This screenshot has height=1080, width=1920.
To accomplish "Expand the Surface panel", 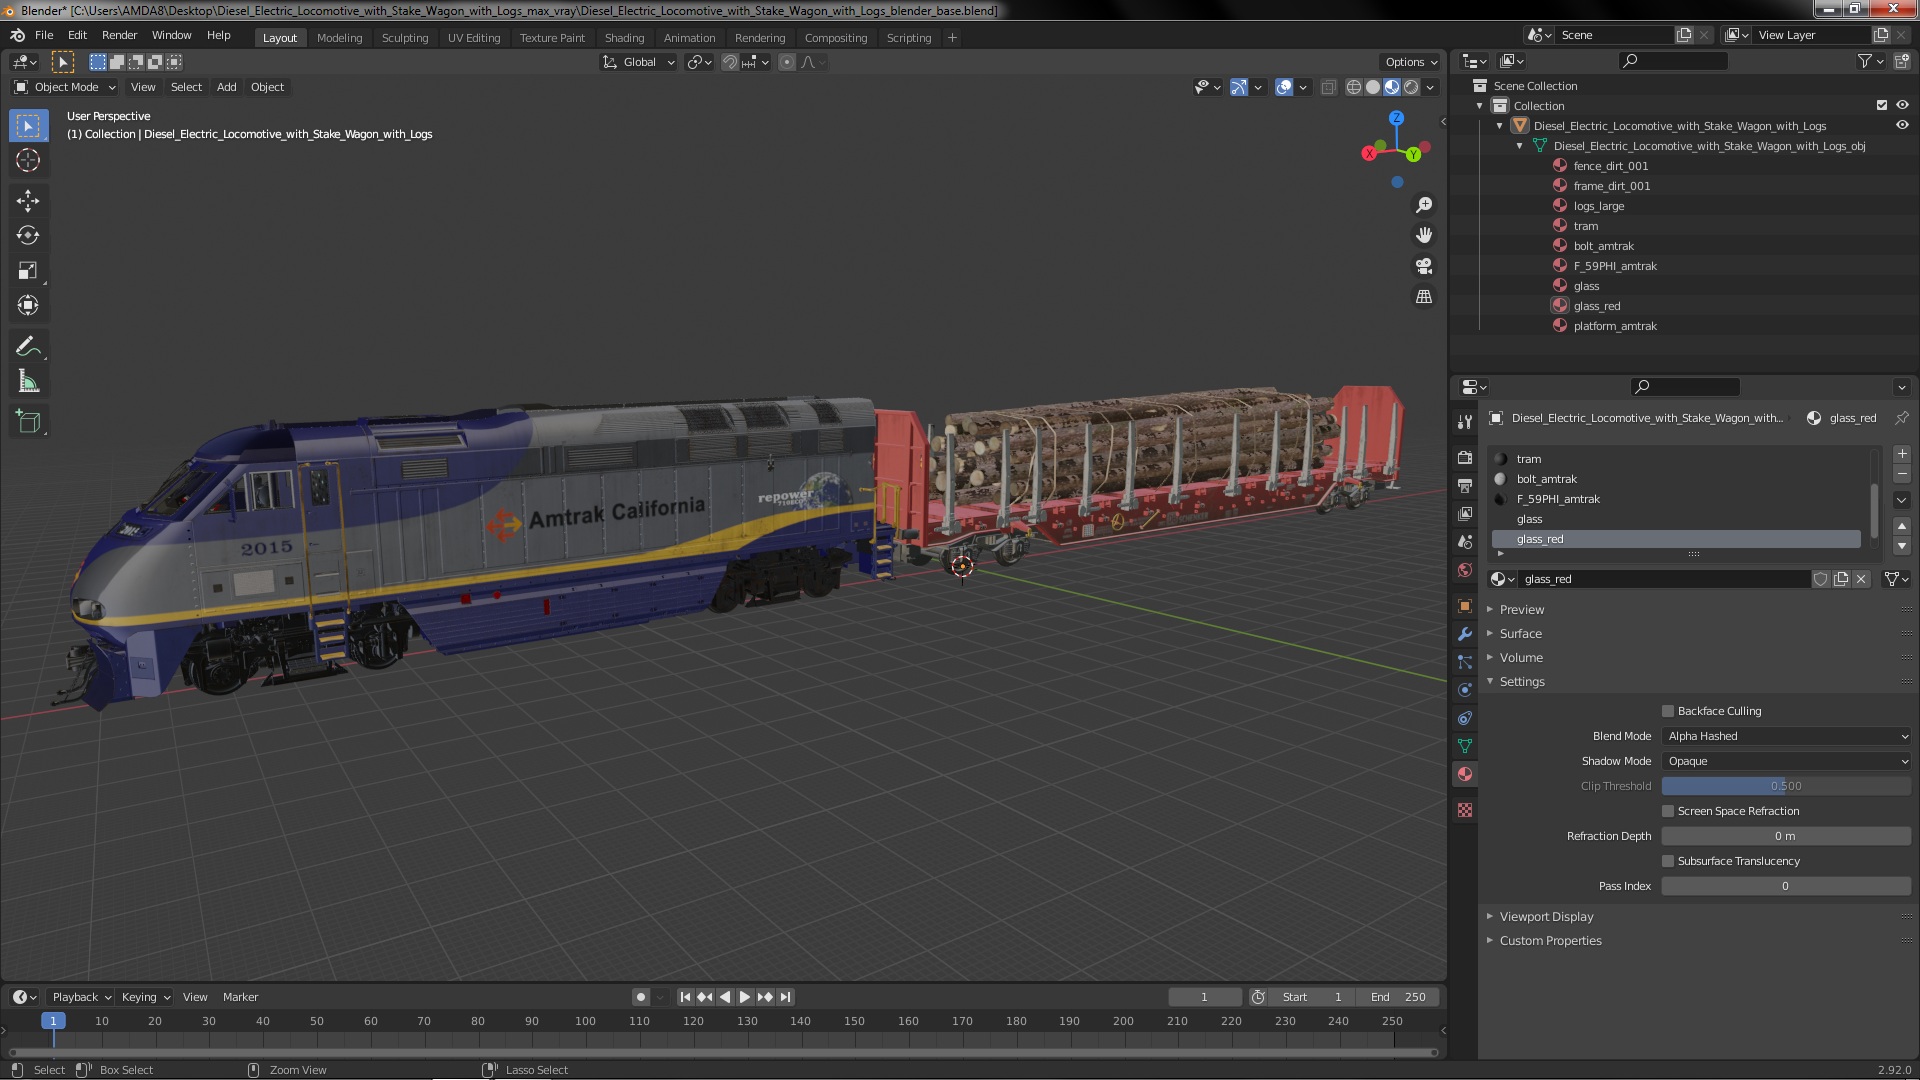I will (x=1520, y=634).
